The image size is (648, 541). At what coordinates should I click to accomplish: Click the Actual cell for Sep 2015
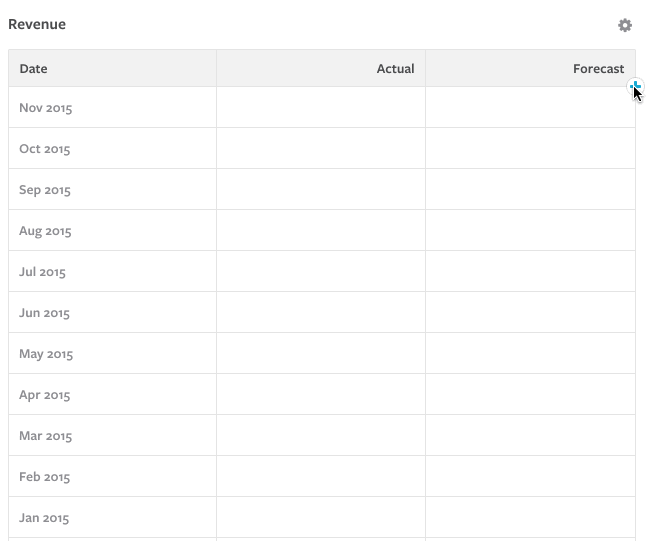click(x=321, y=190)
